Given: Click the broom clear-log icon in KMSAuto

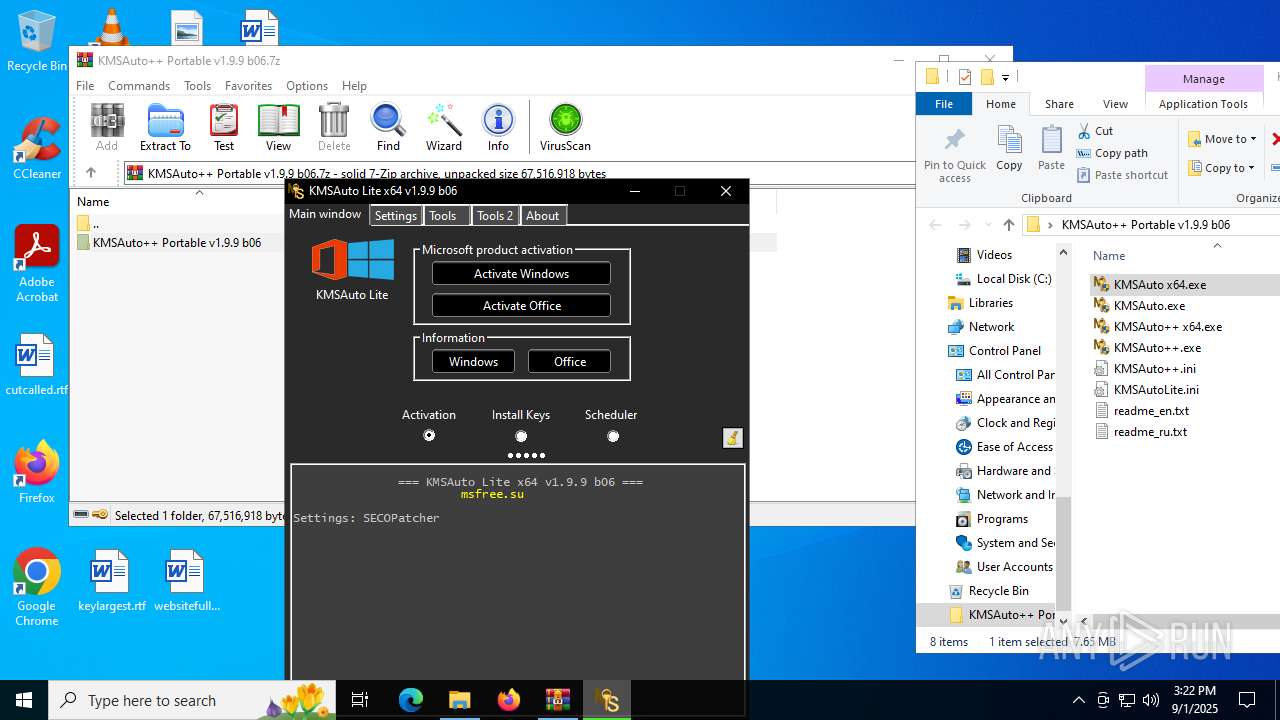Looking at the screenshot, I should [733, 437].
